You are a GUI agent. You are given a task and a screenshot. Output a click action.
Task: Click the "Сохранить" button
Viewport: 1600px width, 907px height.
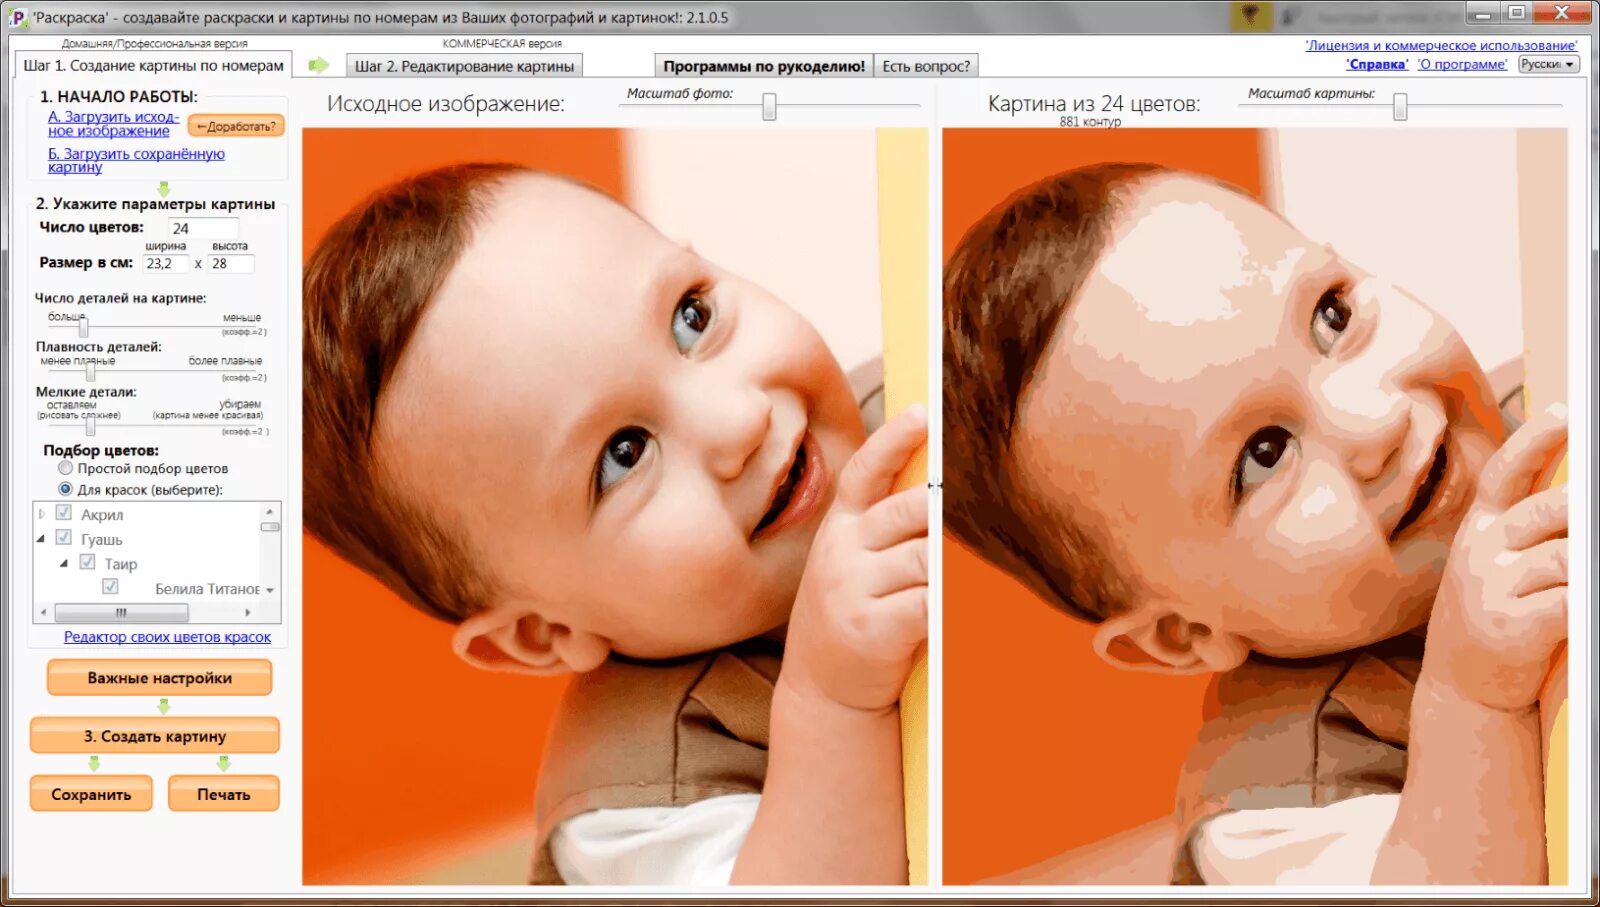90,793
